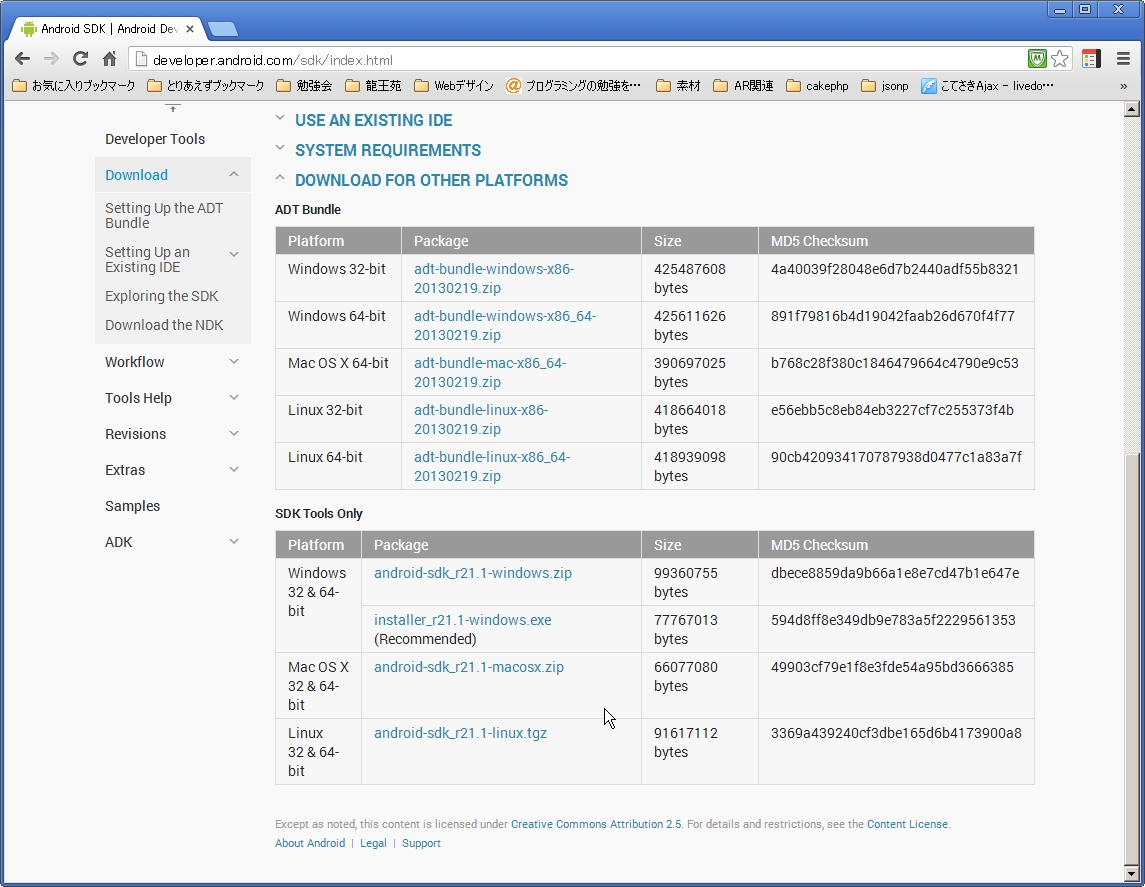This screenshot has width=1145, height=887.
Task: Open Developer Tools in sidebar
Action: click(x=155, y=139)
